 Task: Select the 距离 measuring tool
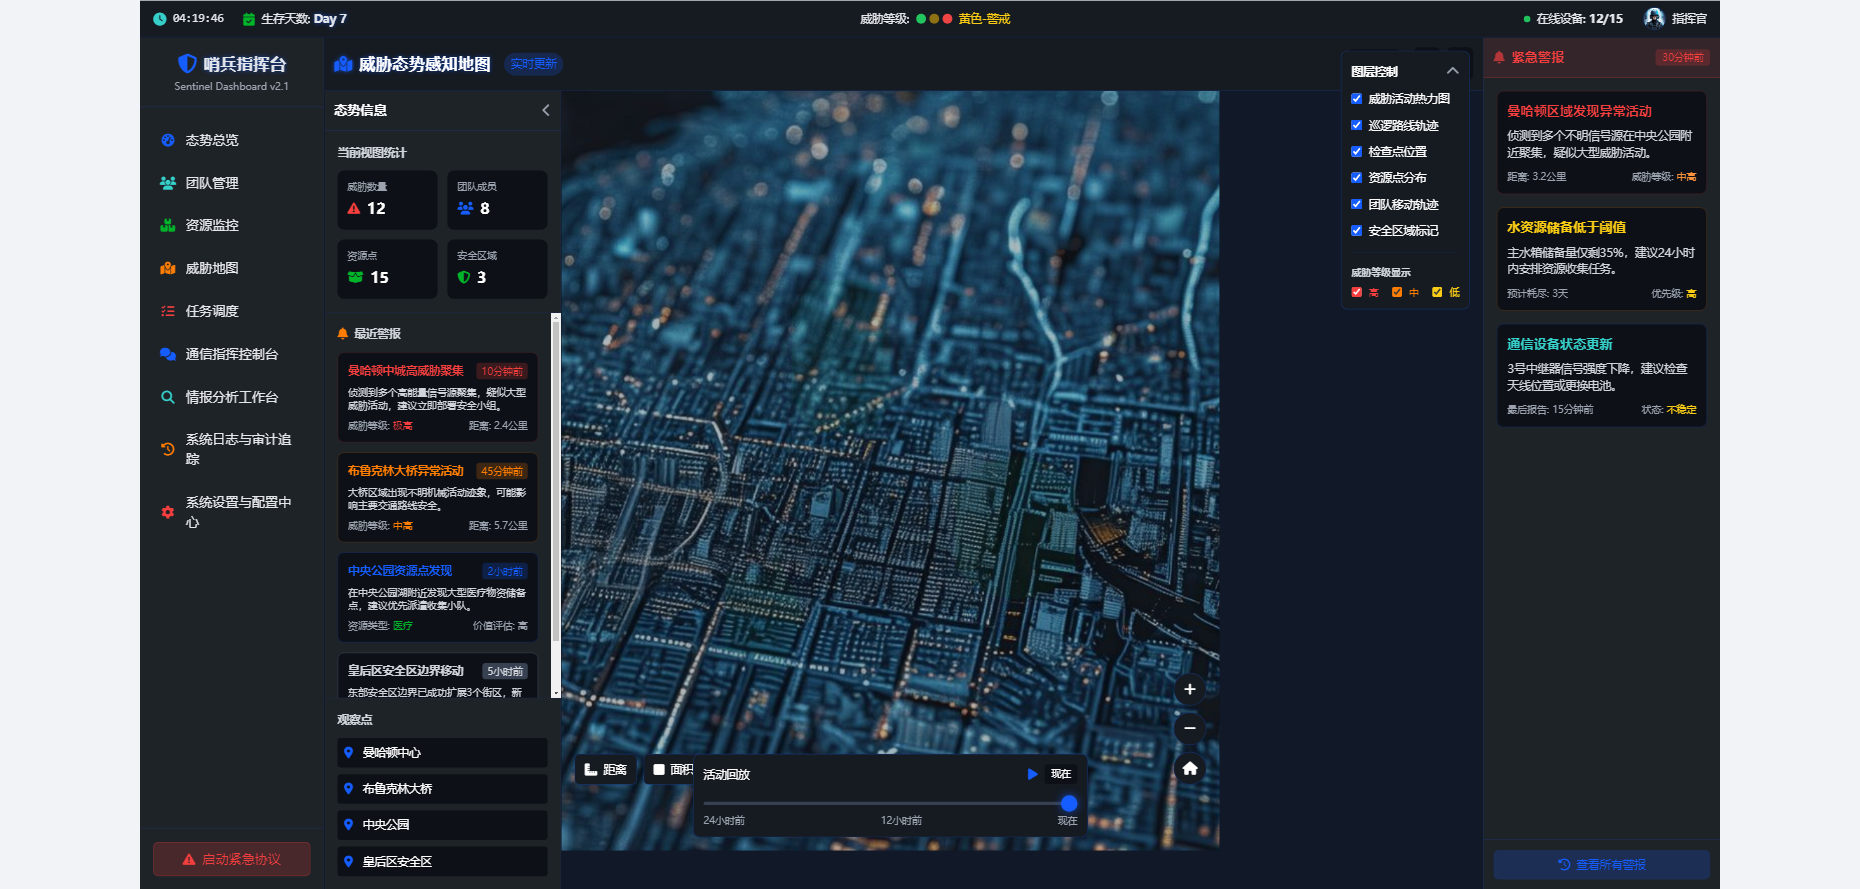point(606,770)
